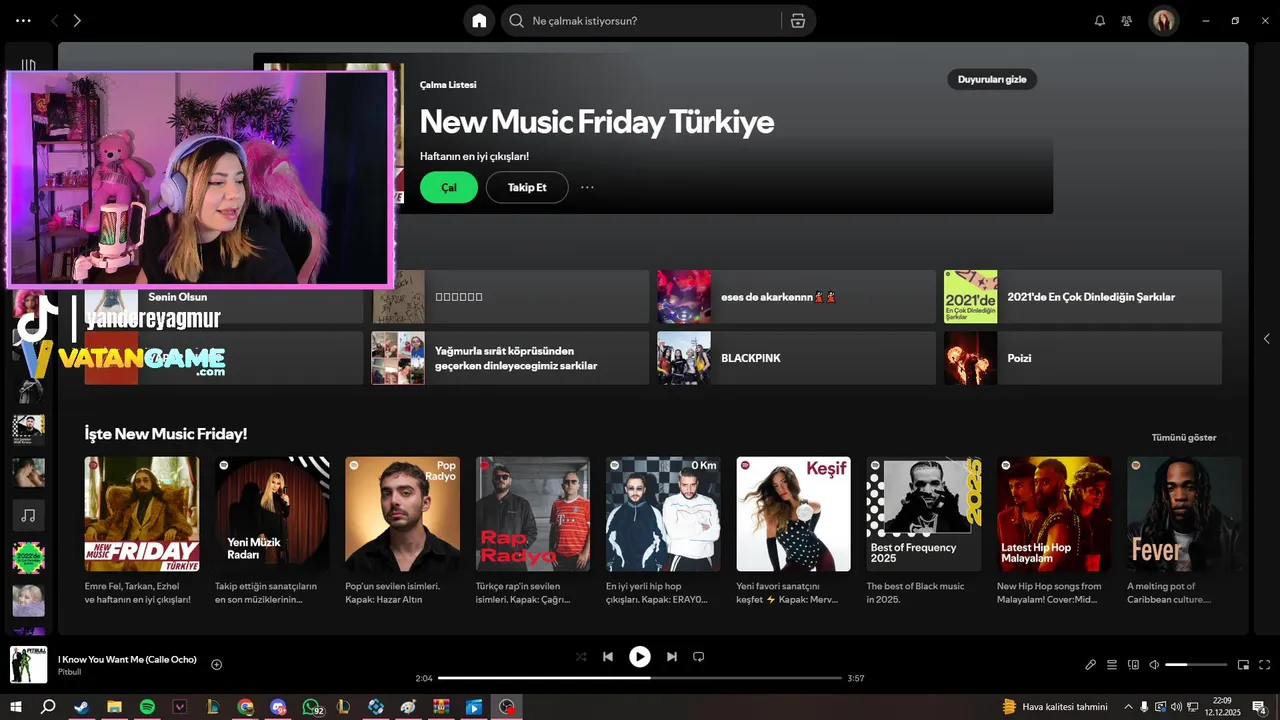This screenshot has width=1280, height=720.
Task: Open File Explorer from the taskbar
Action: [114, 707]
